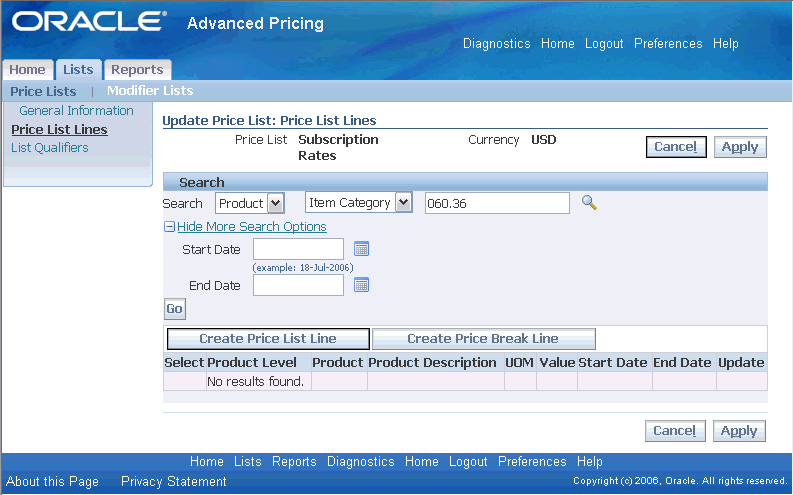This screenshot has width=793, height=495.
Task: Open Price List Lines in side navigation
Action: pyautogui.click(x=59, y=129)
